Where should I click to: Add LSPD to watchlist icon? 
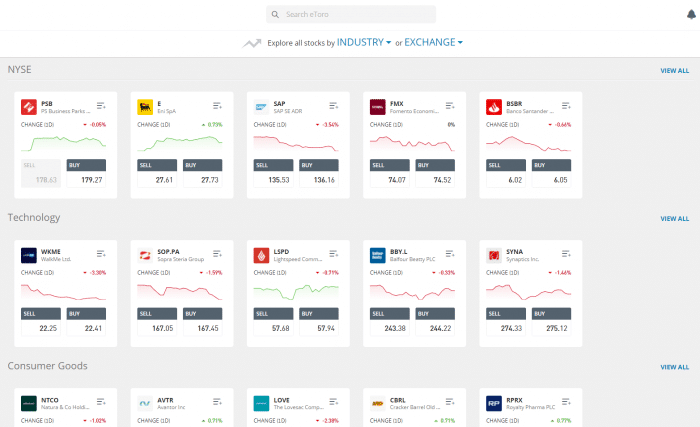(333, 254)
